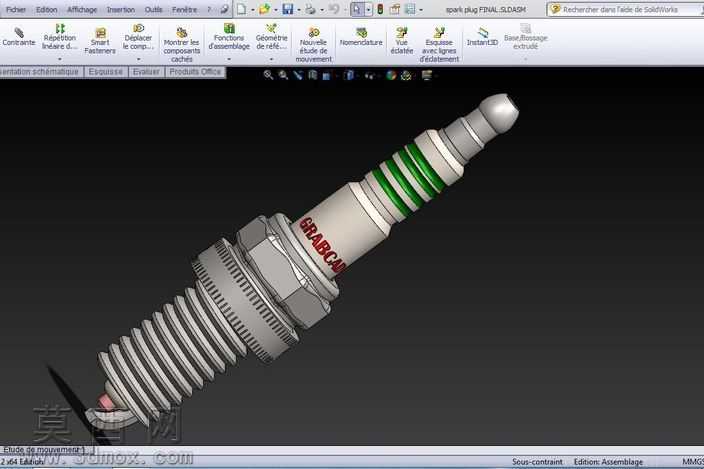Choose the Déplacer le composant tool

tap(138, 37)
